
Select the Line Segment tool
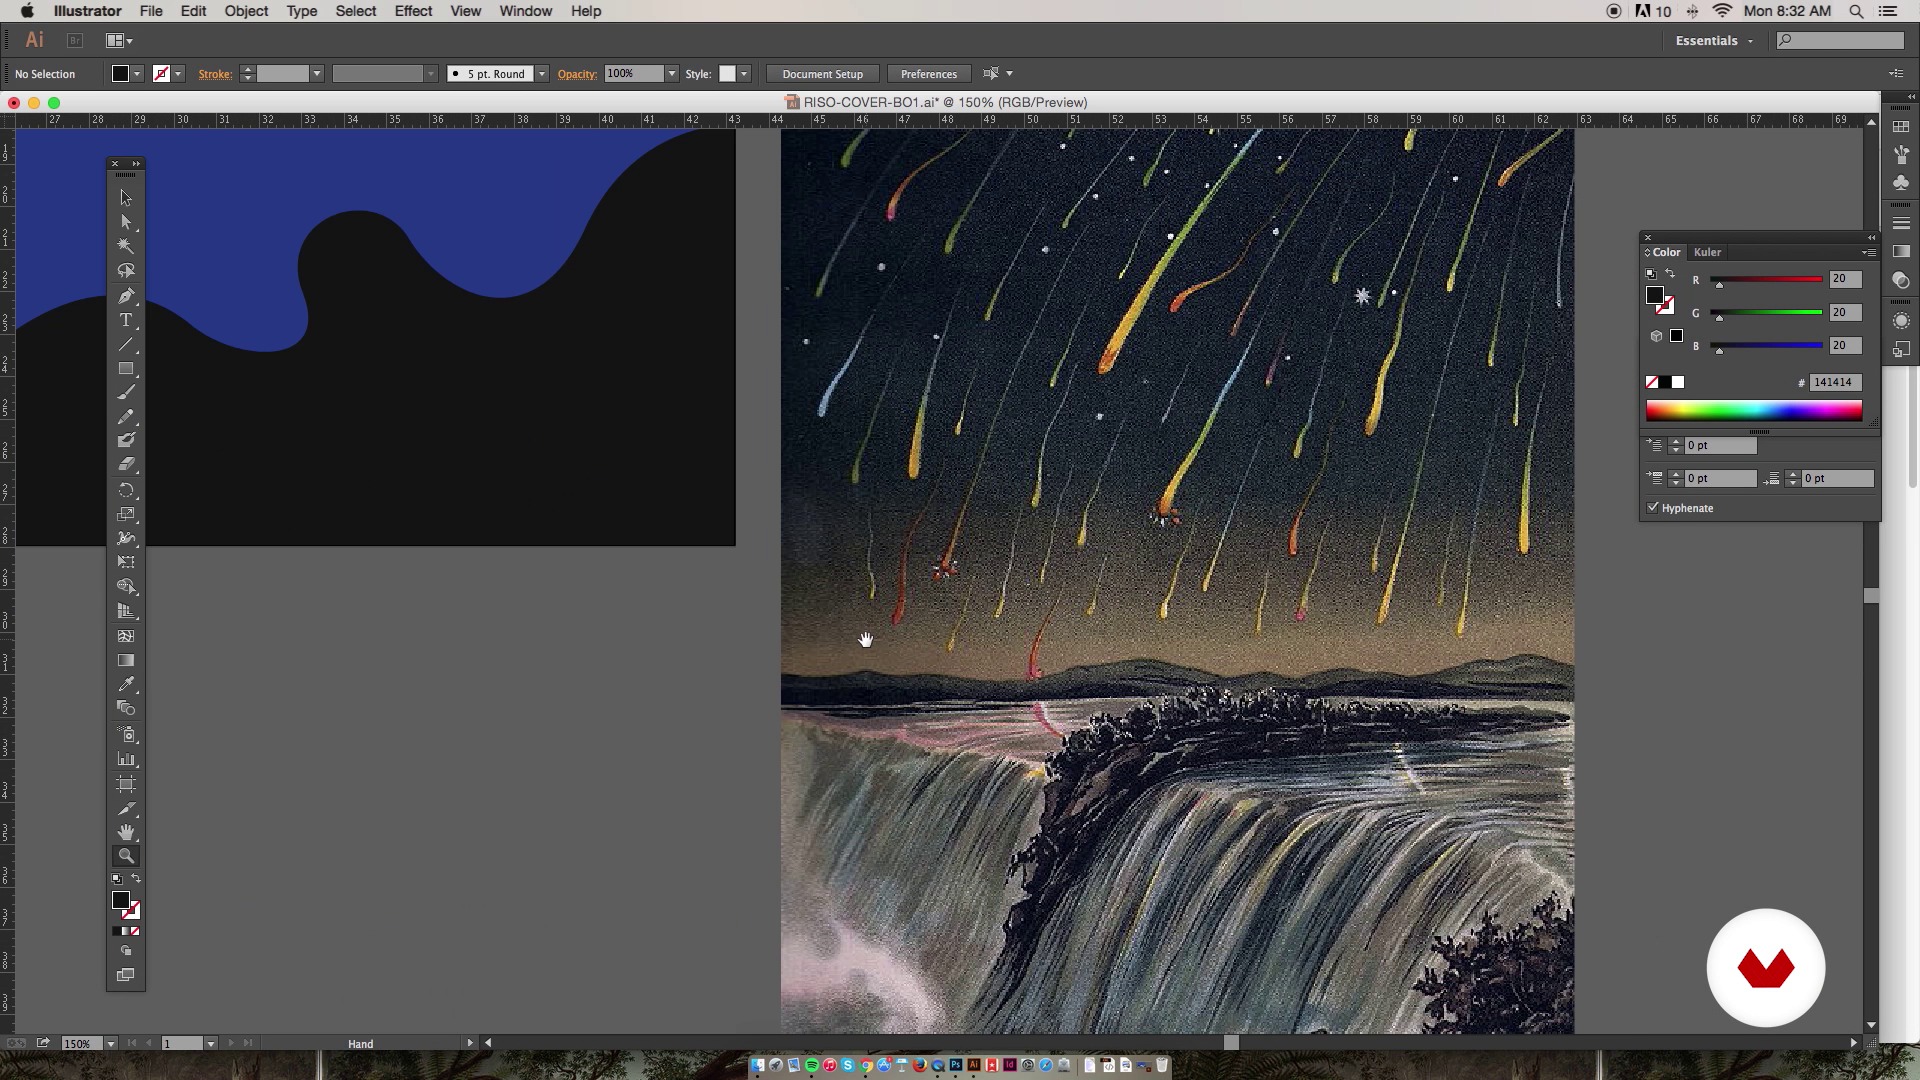coord(126,345)
